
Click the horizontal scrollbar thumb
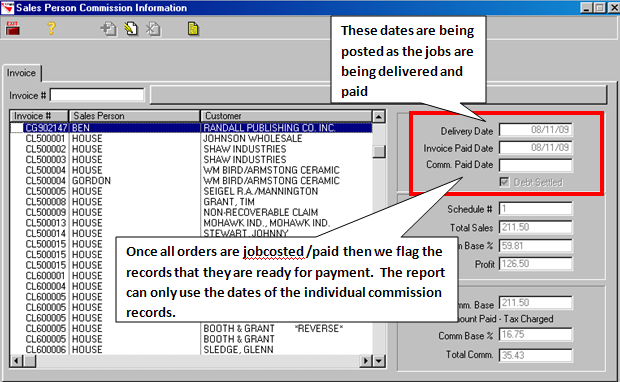29,361
